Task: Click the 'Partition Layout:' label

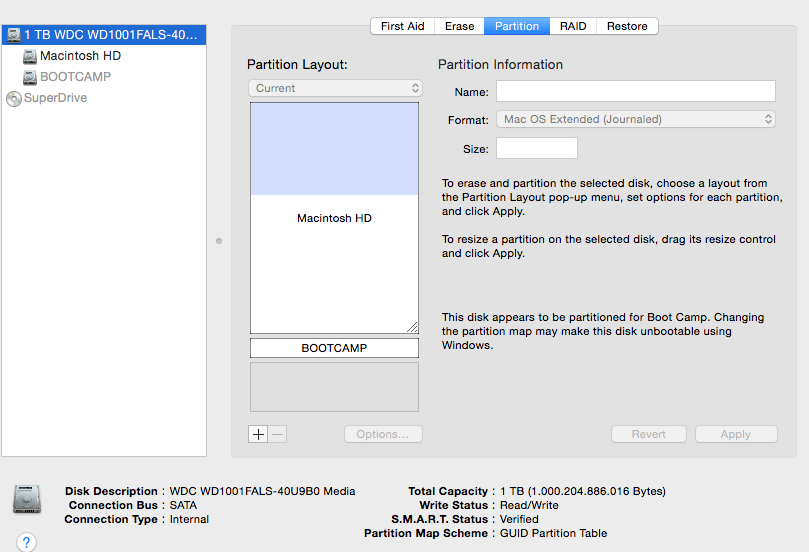Action: (x=297, y=64)
